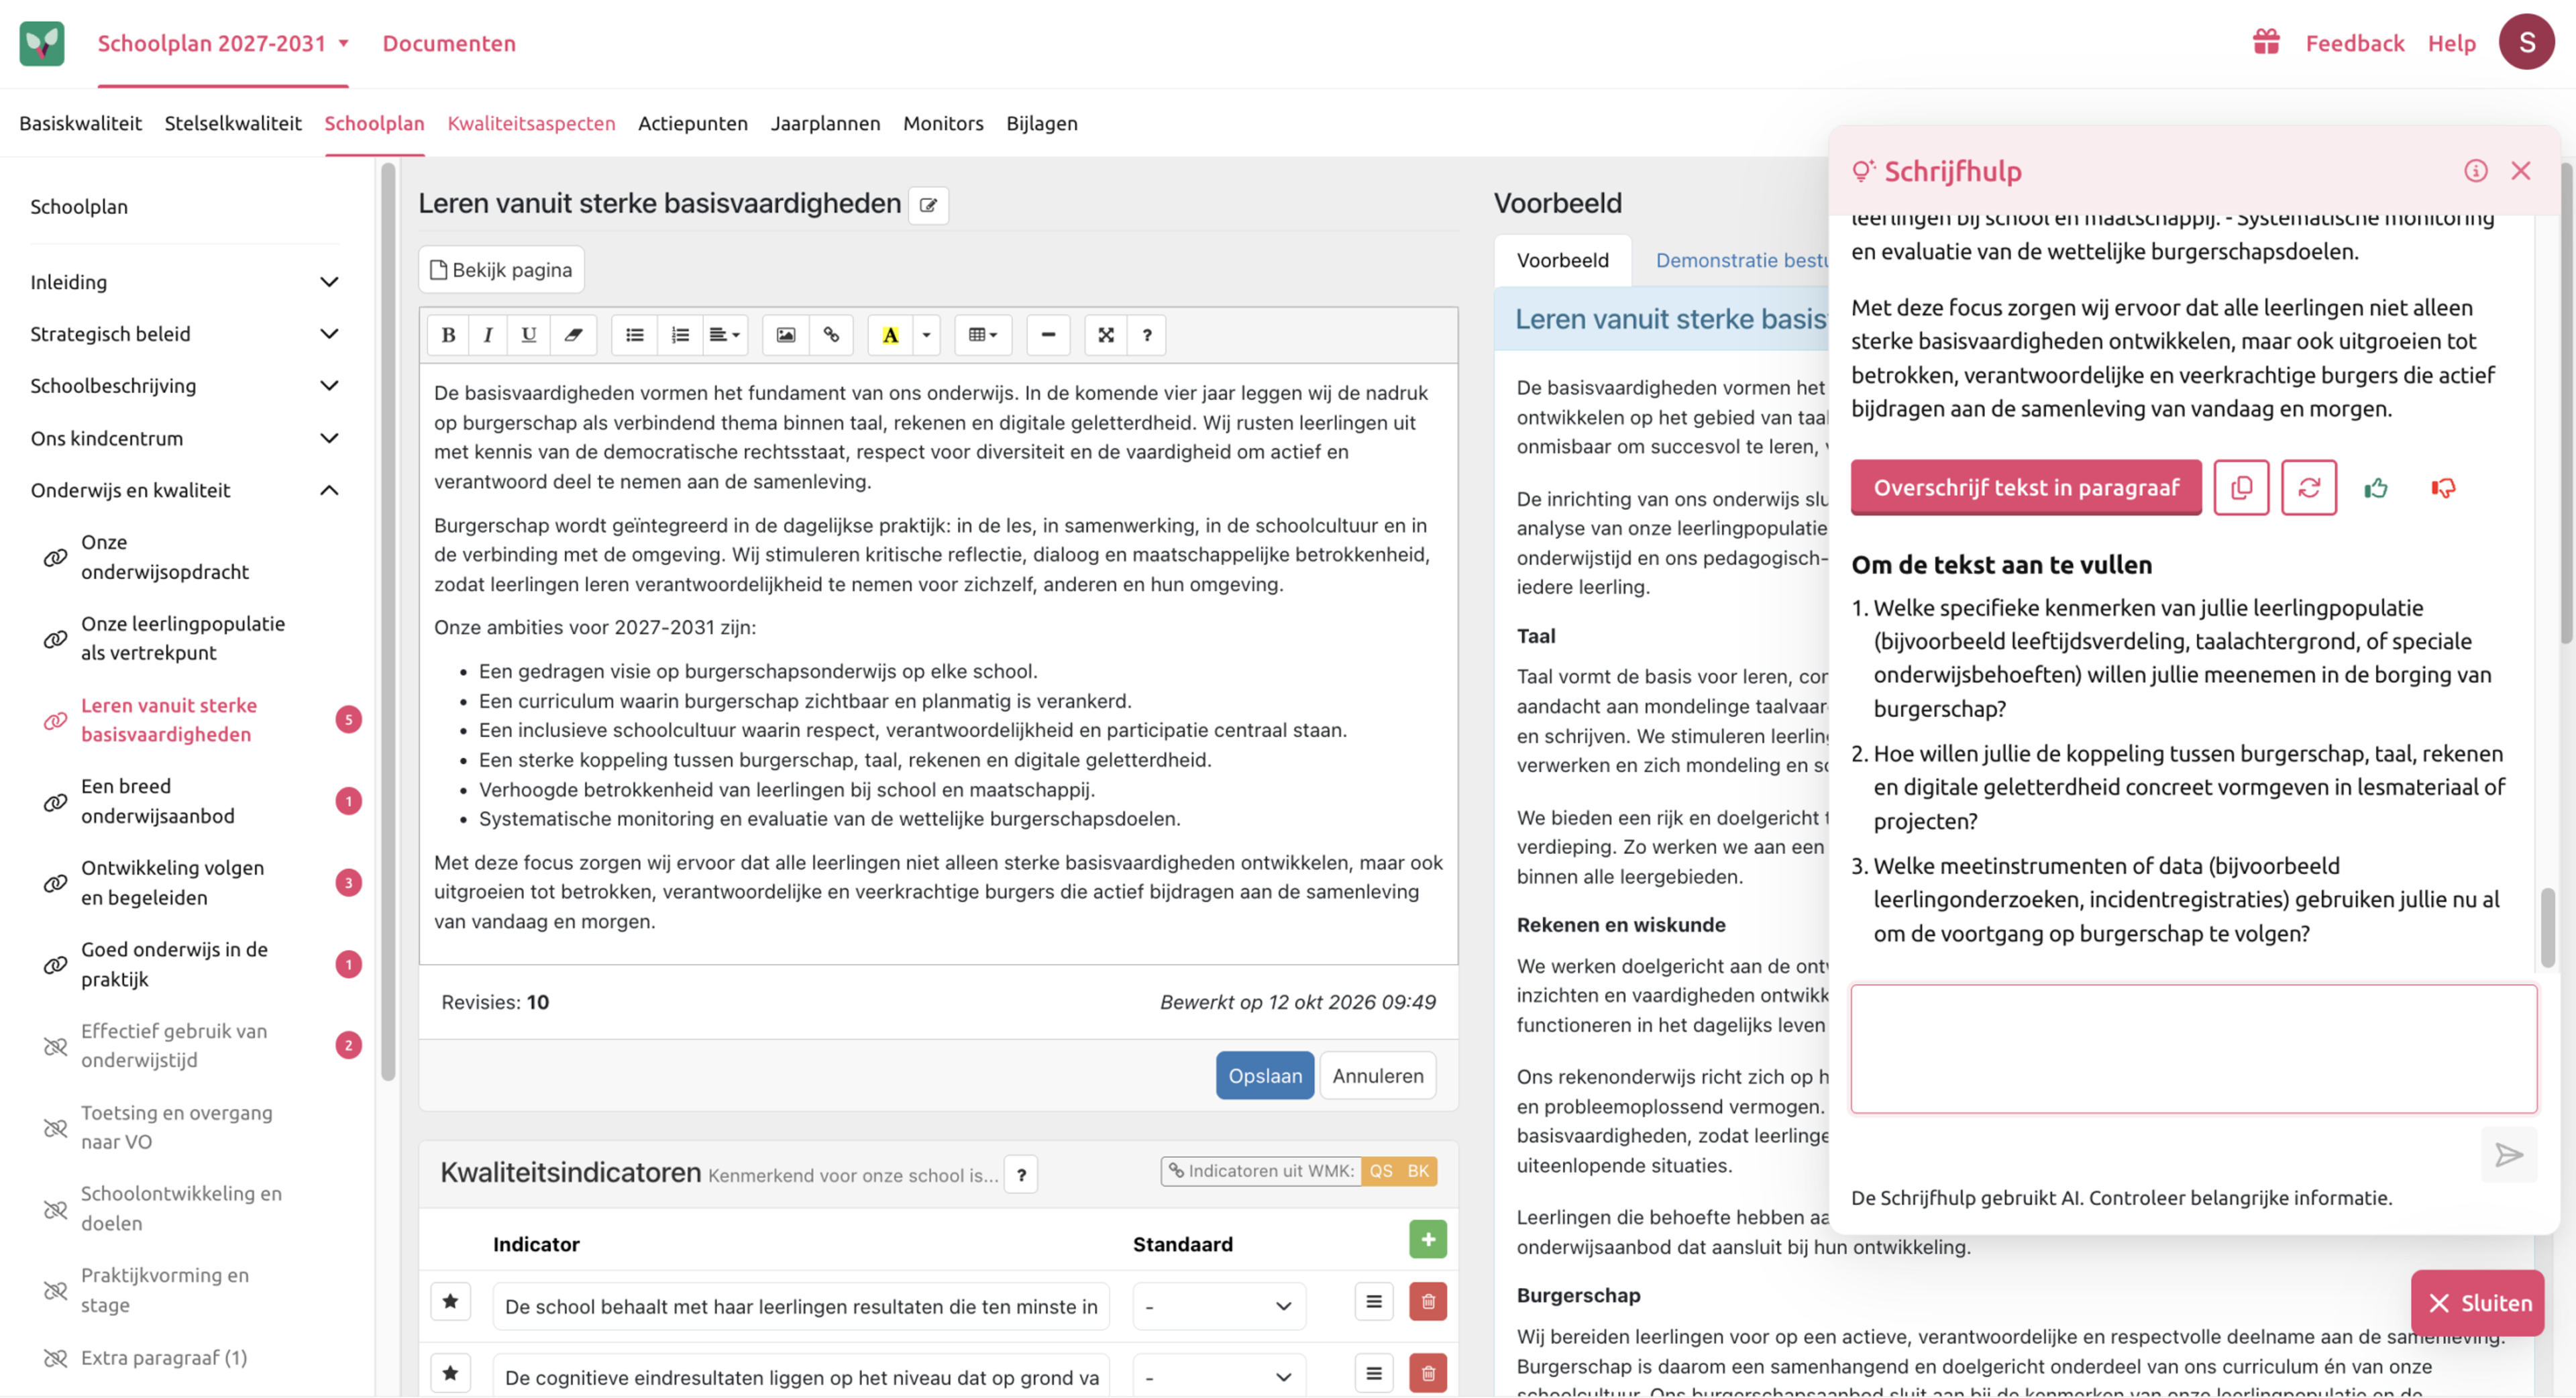The height and width of the screenshot is (1398, 2576).
Task: Apply the yellow highlight color button
Action: click(890, 335)
